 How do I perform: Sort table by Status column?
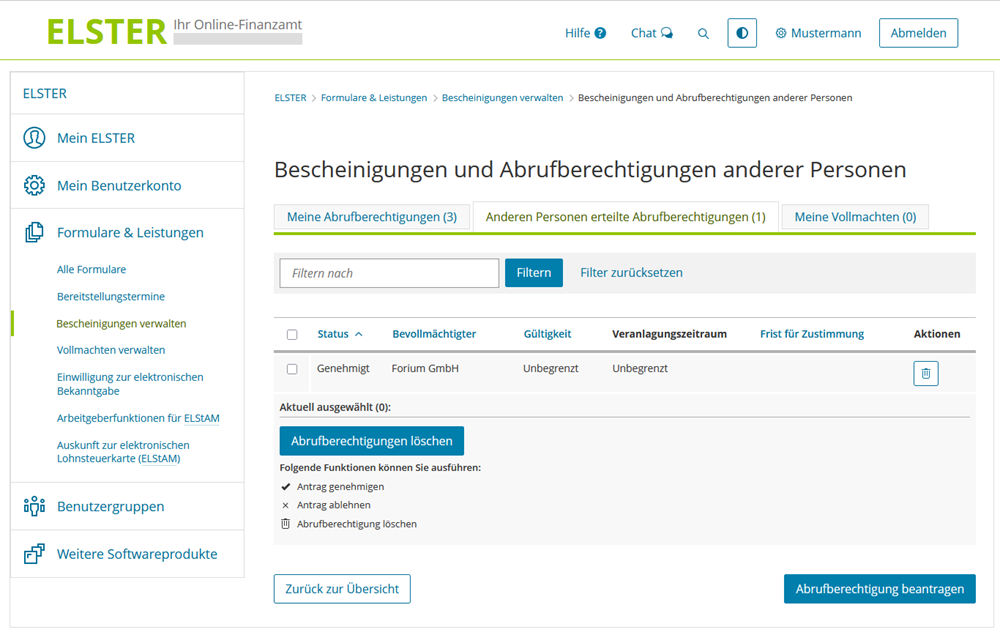click(x=339, y=334)
